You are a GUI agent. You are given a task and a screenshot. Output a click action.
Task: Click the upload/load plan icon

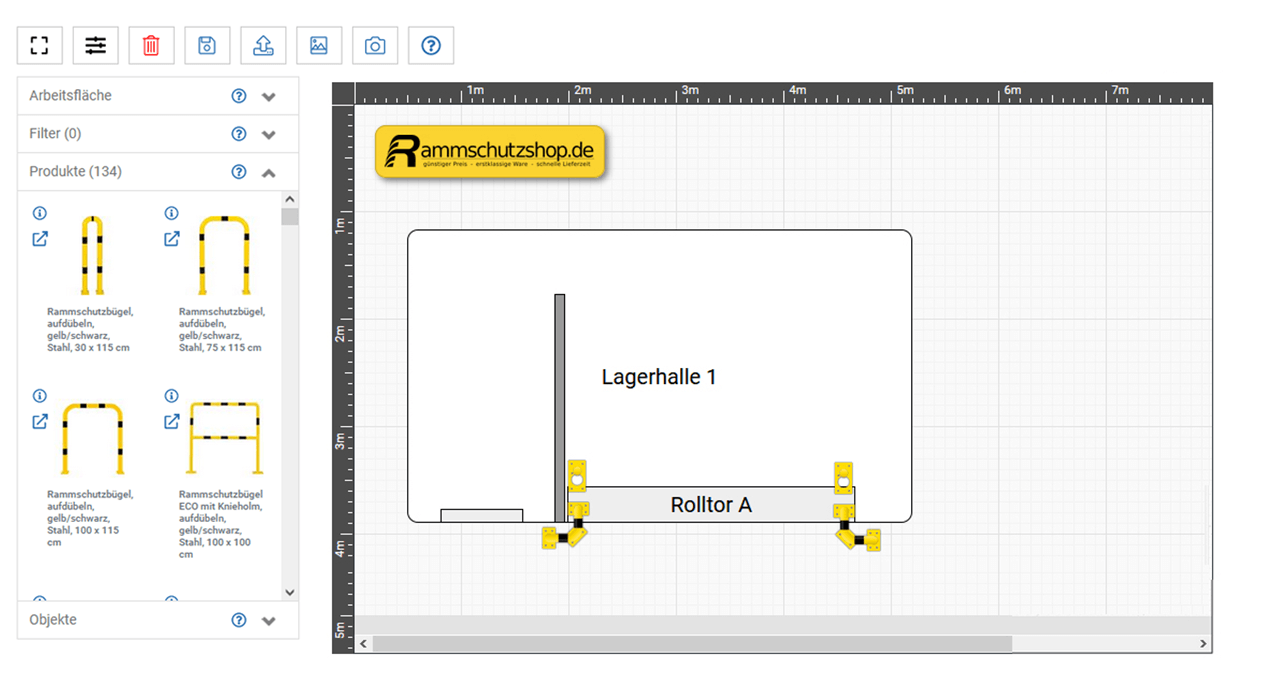click(x=263, y=45)
